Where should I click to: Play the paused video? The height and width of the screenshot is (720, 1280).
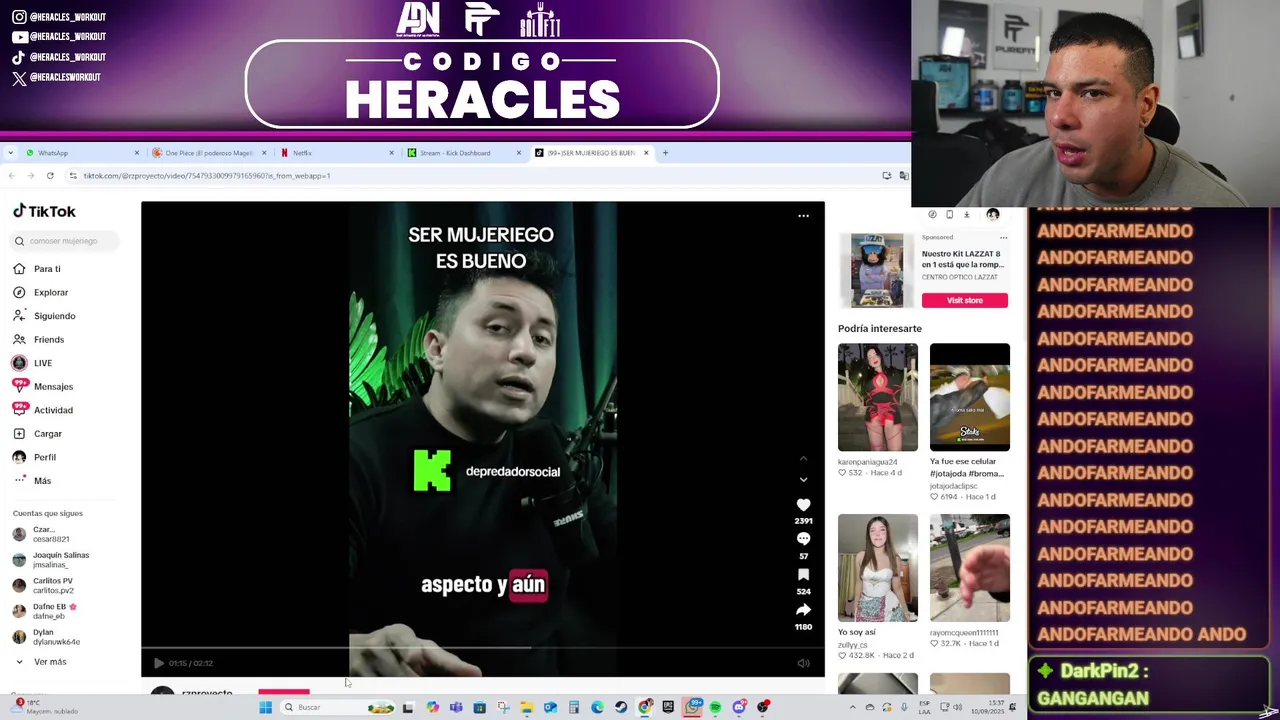(x=158, y=663)
